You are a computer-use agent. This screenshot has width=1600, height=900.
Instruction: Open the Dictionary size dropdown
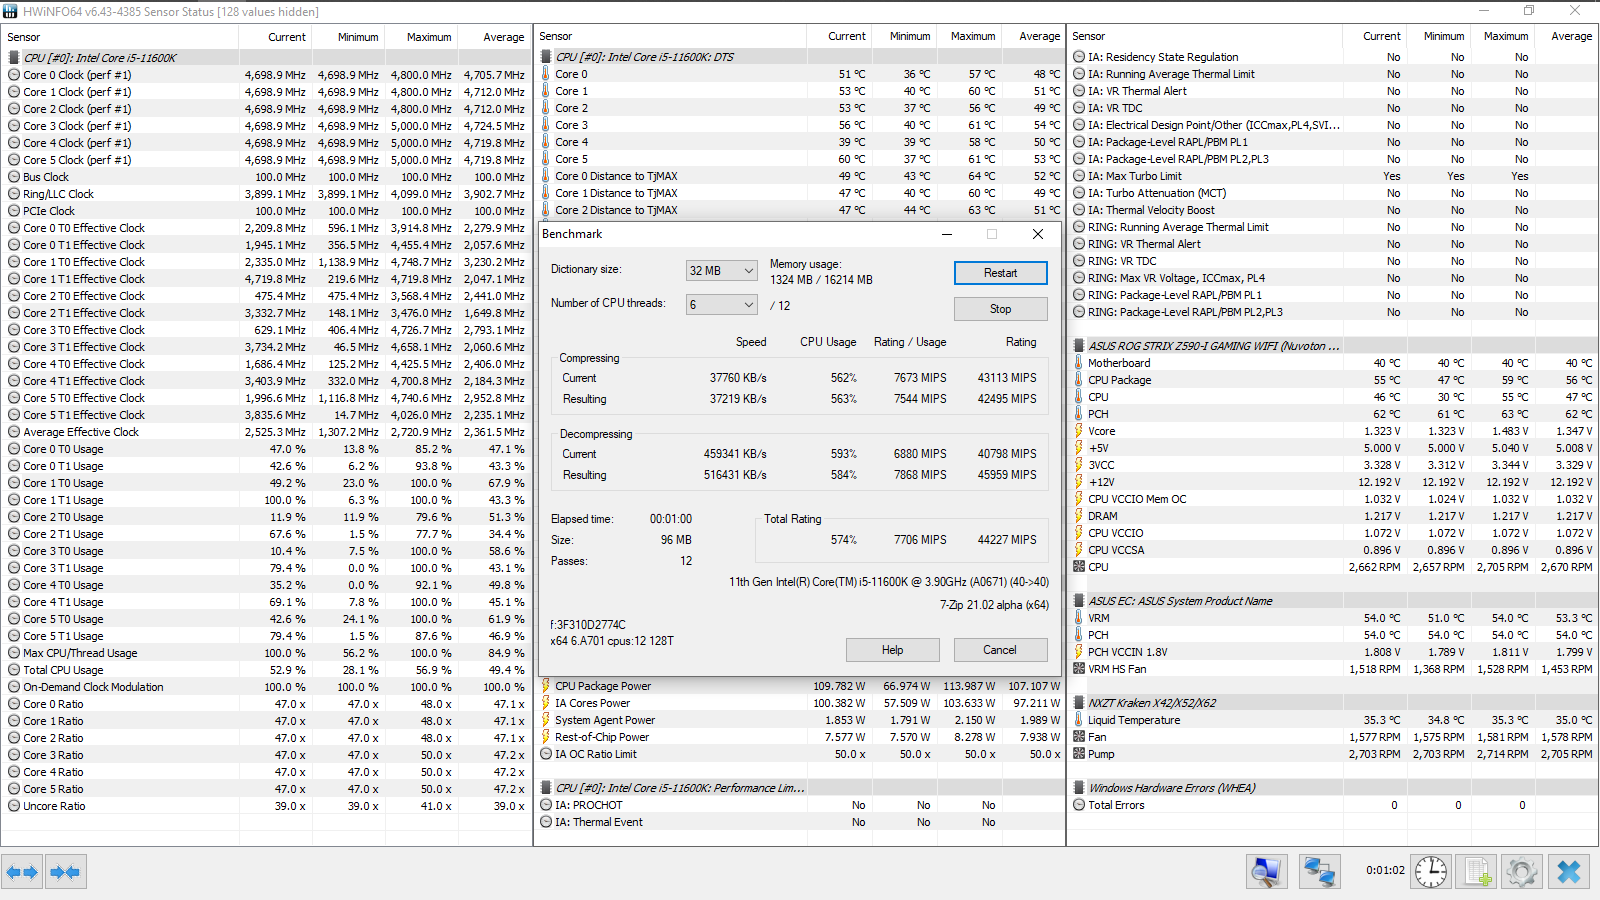point(721,271)
